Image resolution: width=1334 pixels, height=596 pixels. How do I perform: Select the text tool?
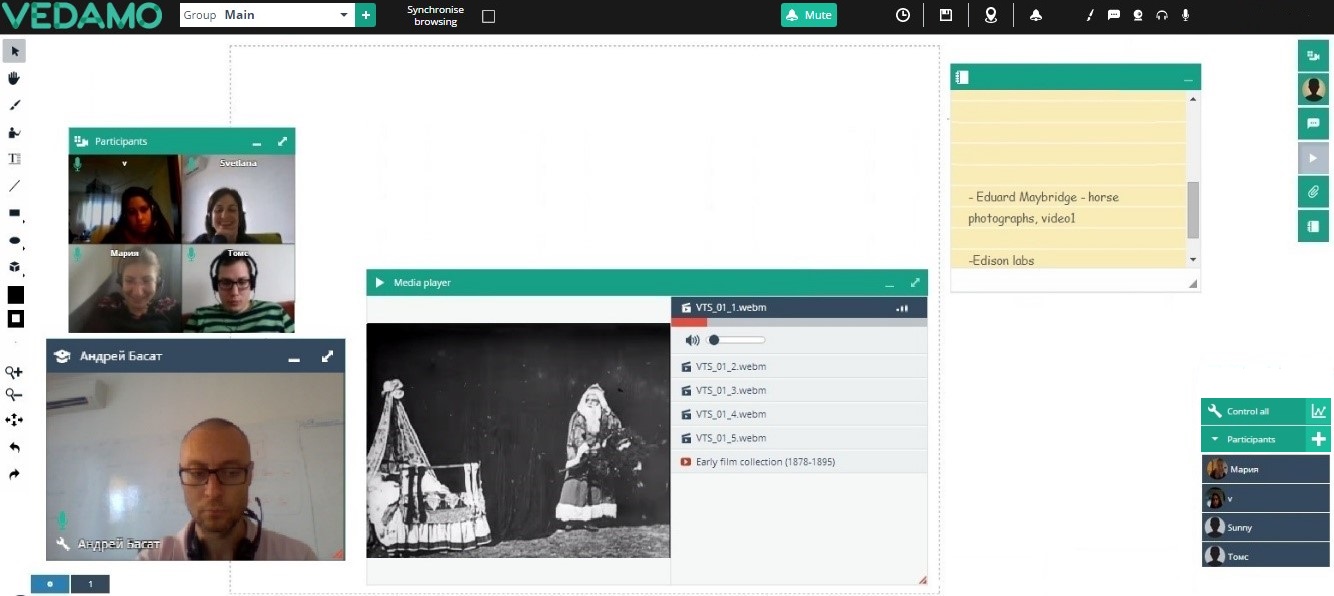pos(14,159)
